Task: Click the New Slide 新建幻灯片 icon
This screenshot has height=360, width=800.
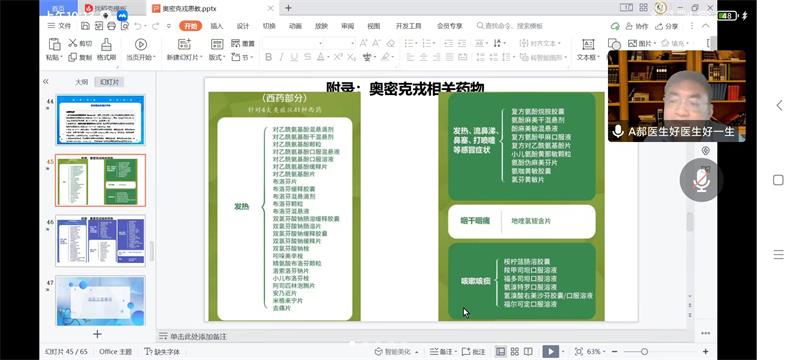Action: click(184, 44)
